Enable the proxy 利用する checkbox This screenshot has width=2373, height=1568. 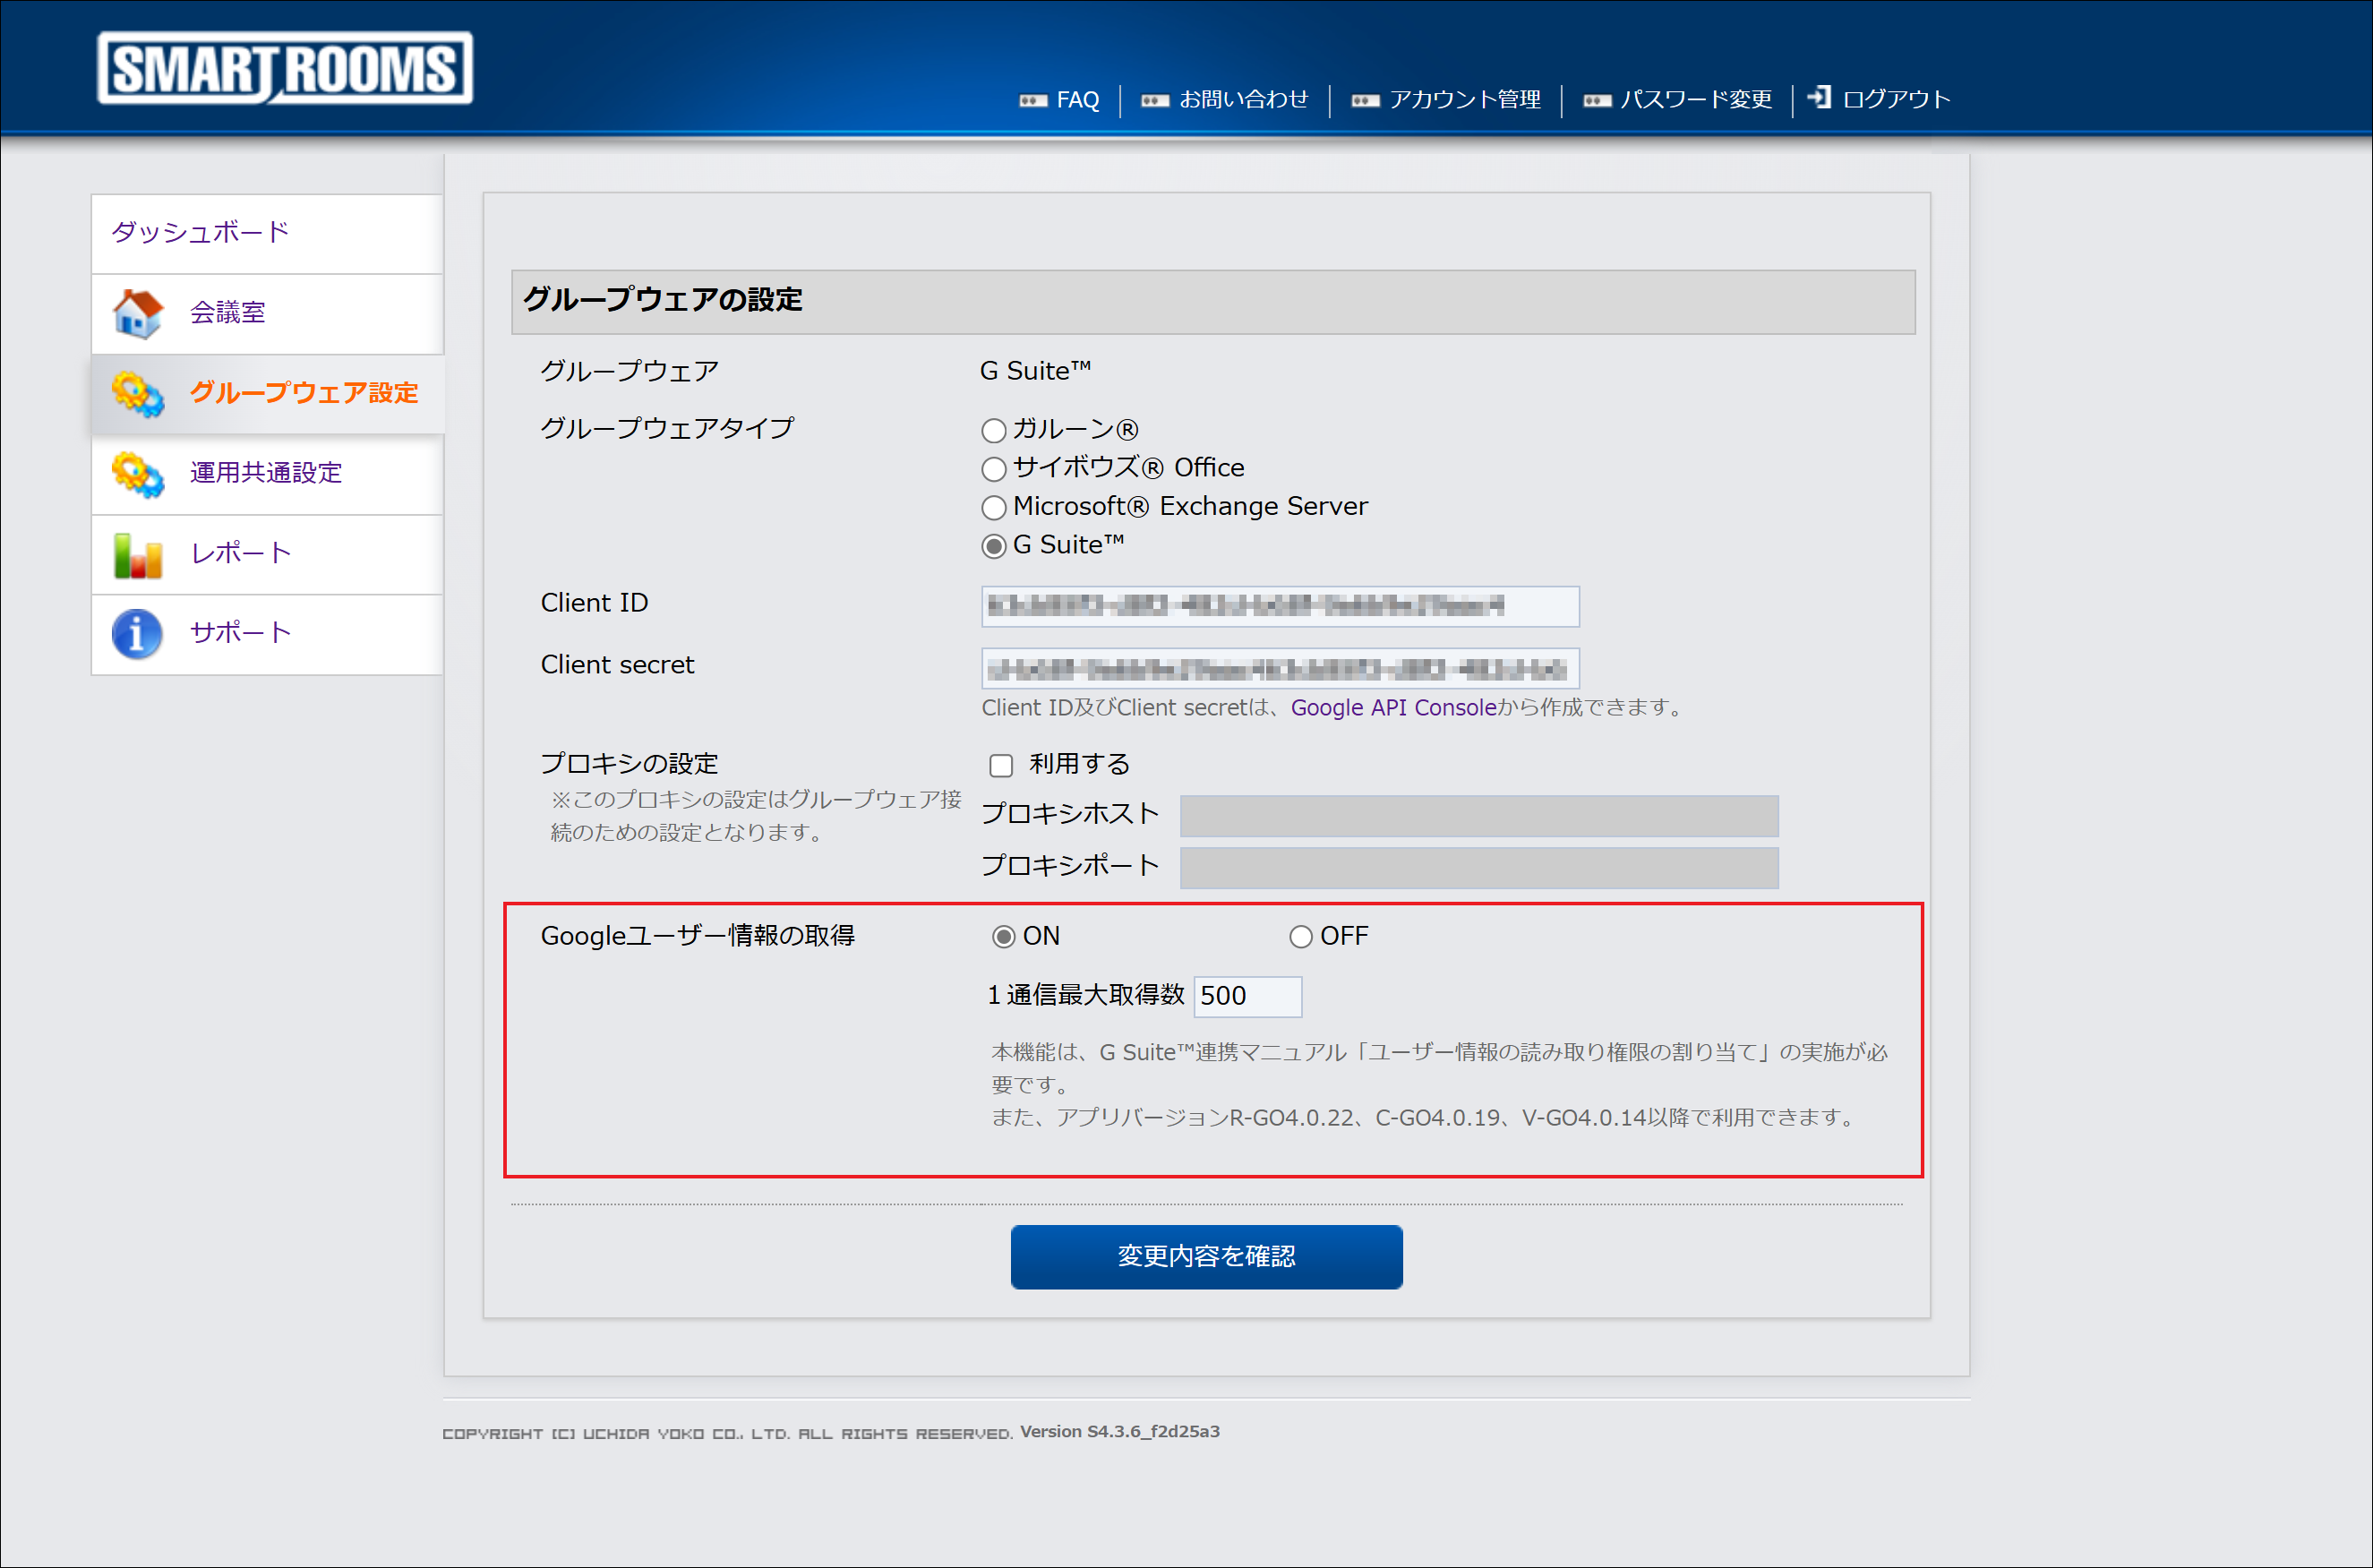(x=1001, y=766)
